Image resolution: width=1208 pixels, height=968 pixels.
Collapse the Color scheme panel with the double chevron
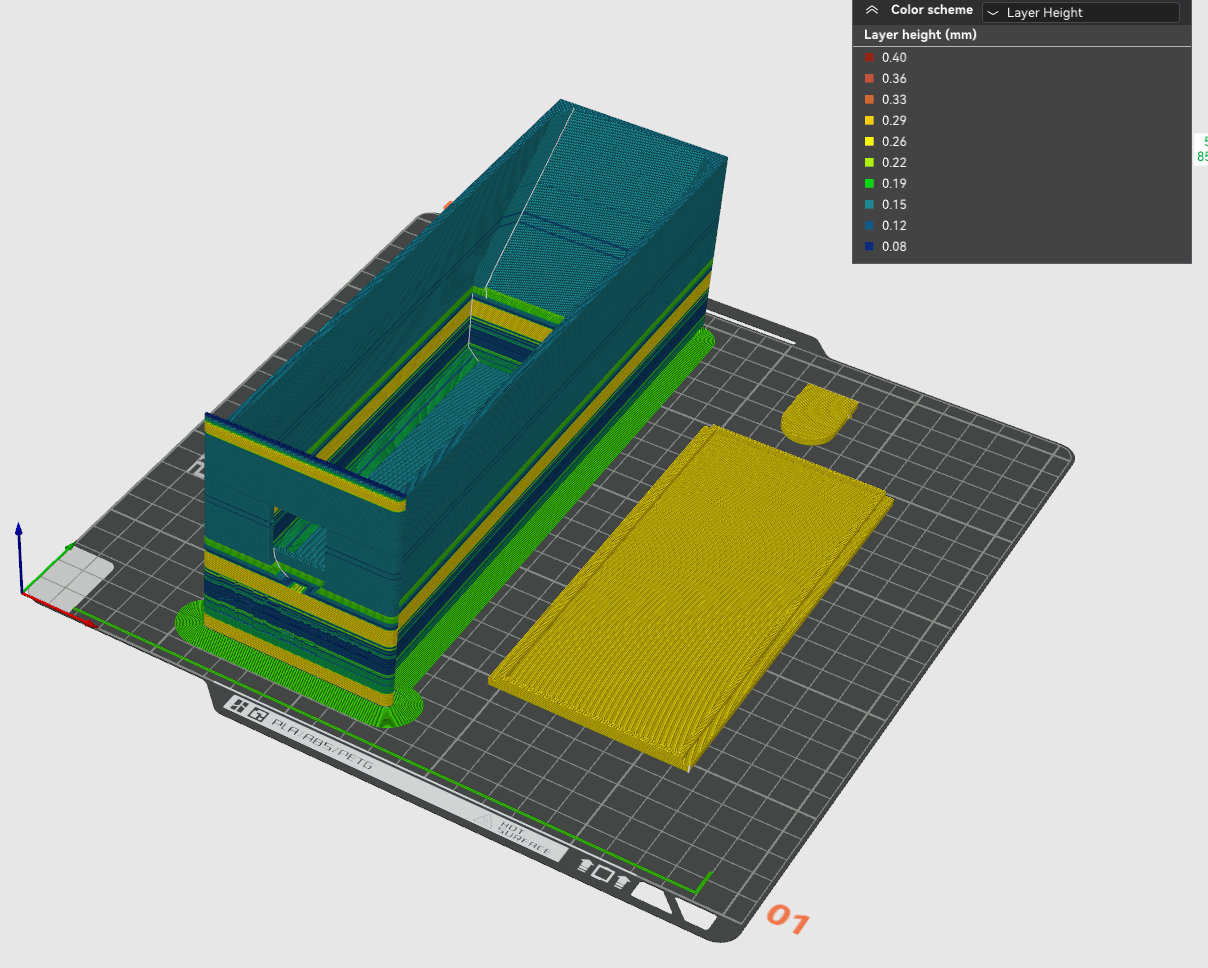872,10
